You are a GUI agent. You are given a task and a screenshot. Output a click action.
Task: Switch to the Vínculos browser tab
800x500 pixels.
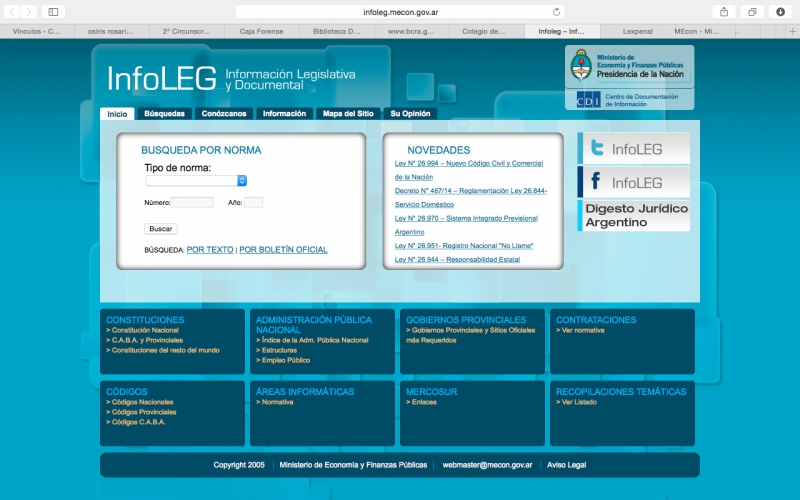coord(37,32)
